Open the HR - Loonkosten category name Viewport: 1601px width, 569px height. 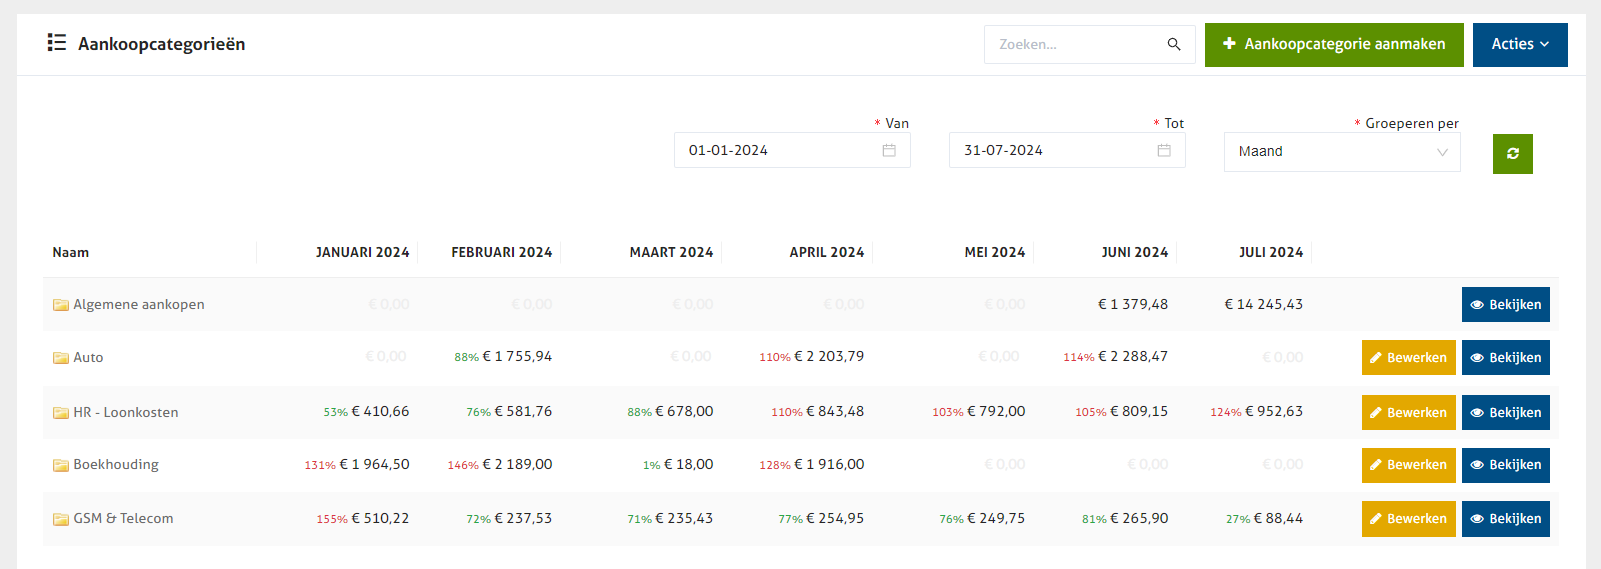(x=126, y=412)
